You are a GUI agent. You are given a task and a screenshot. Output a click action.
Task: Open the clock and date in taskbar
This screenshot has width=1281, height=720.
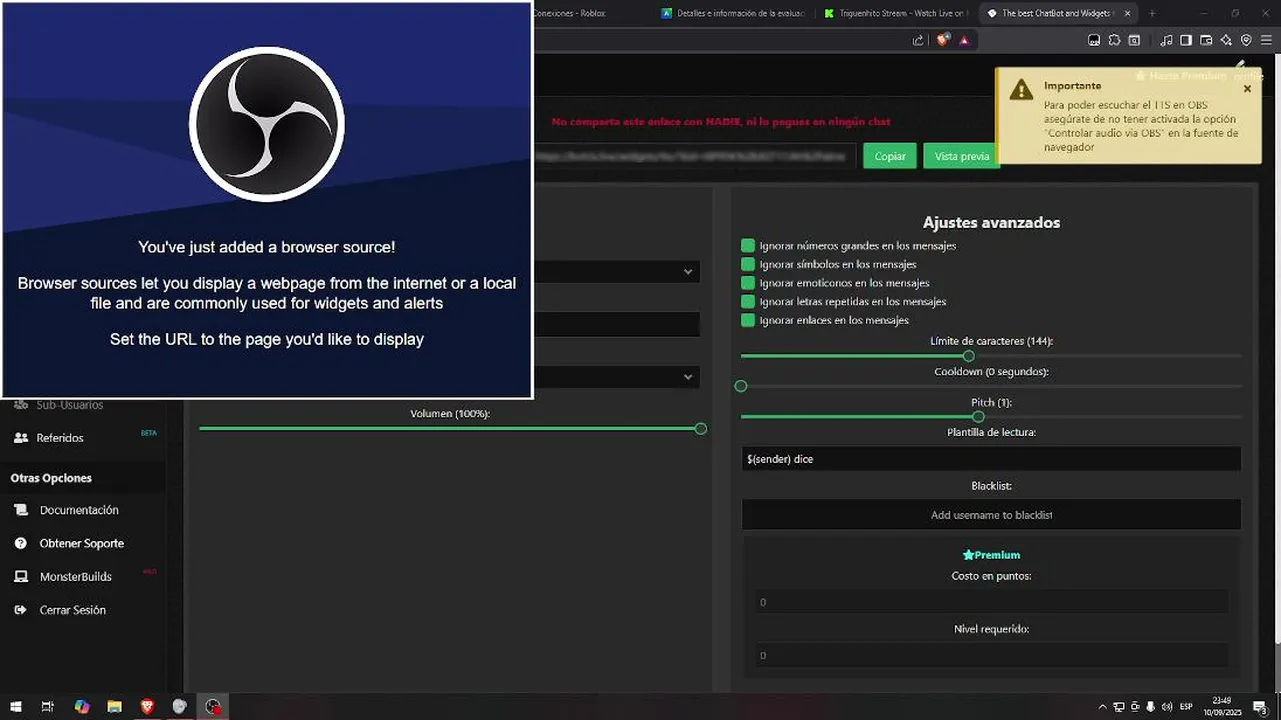point(1222,707)
